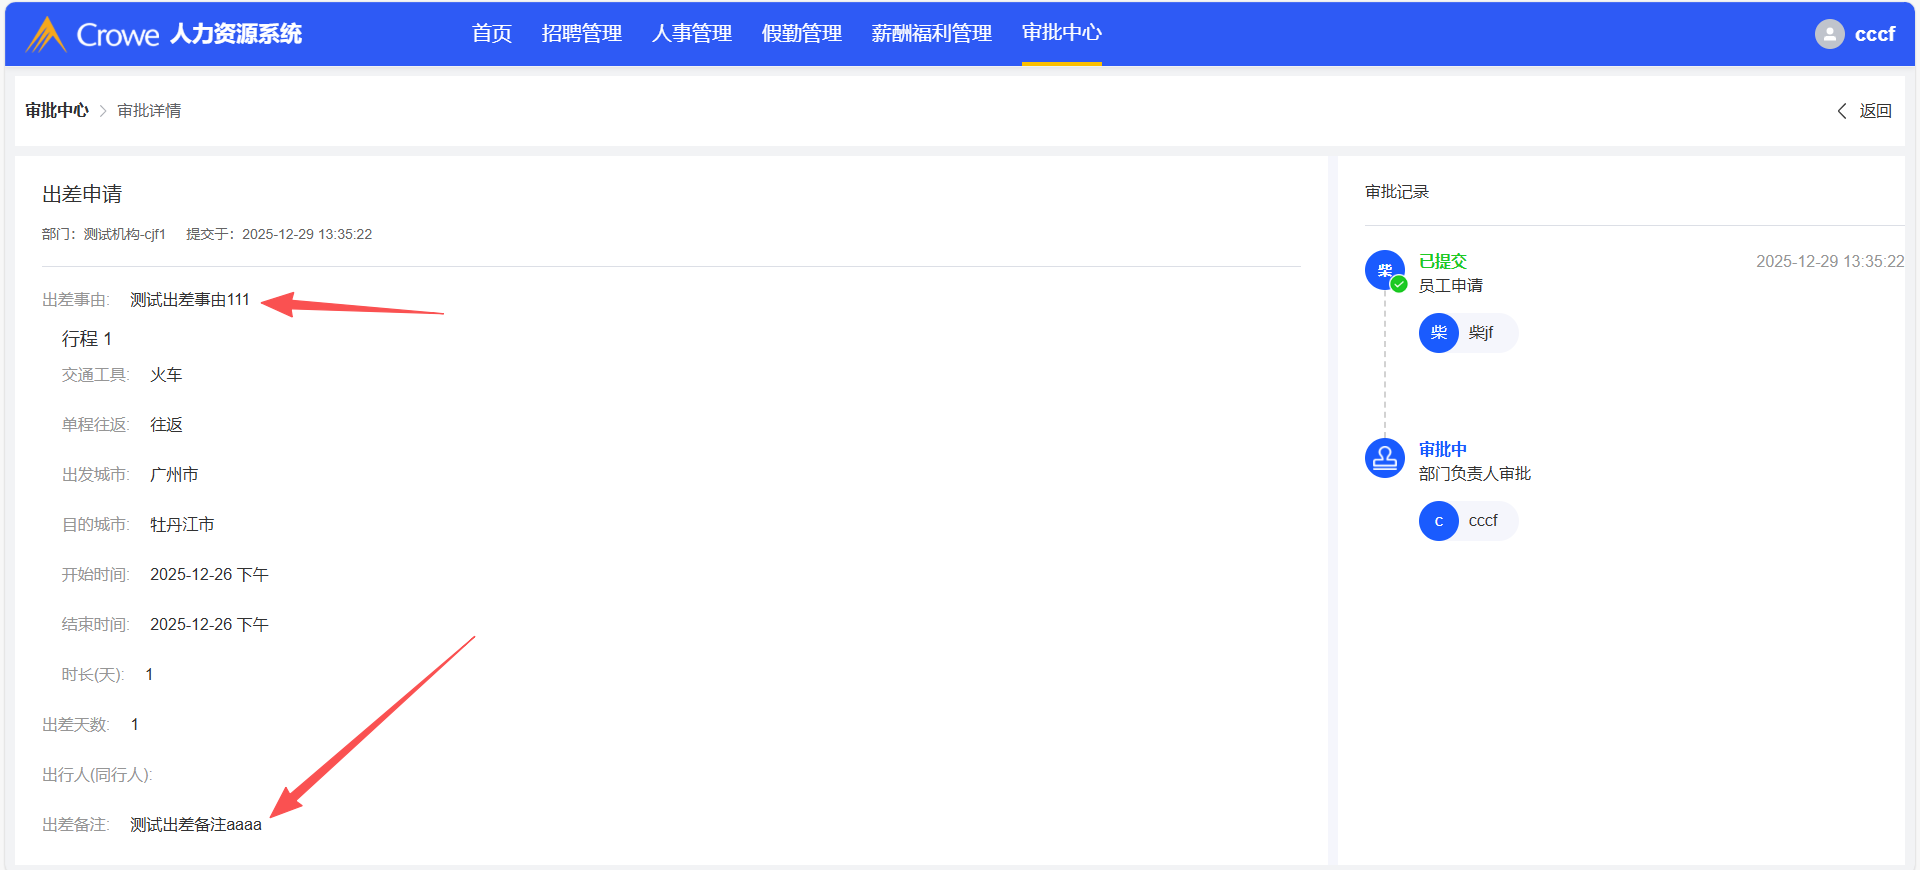The image size is (1920, 870).
Task: Click the 部门负责人审批 step text
Action: tap(1475, 474)
